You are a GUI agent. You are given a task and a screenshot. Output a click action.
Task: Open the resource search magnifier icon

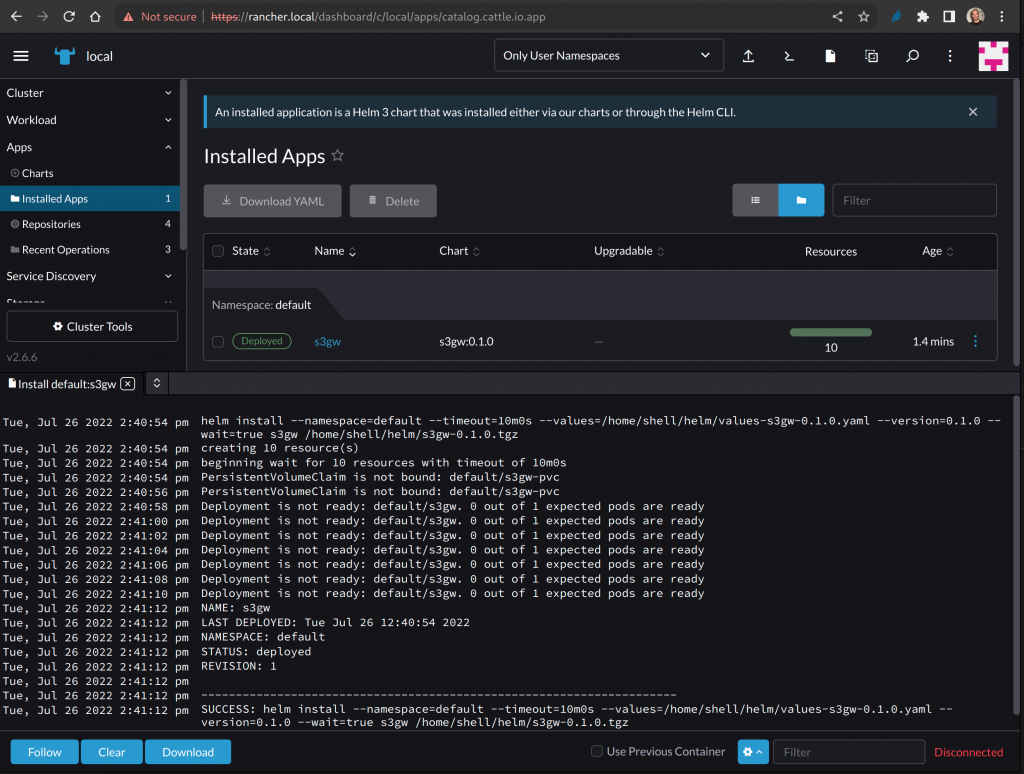(912, 56)
